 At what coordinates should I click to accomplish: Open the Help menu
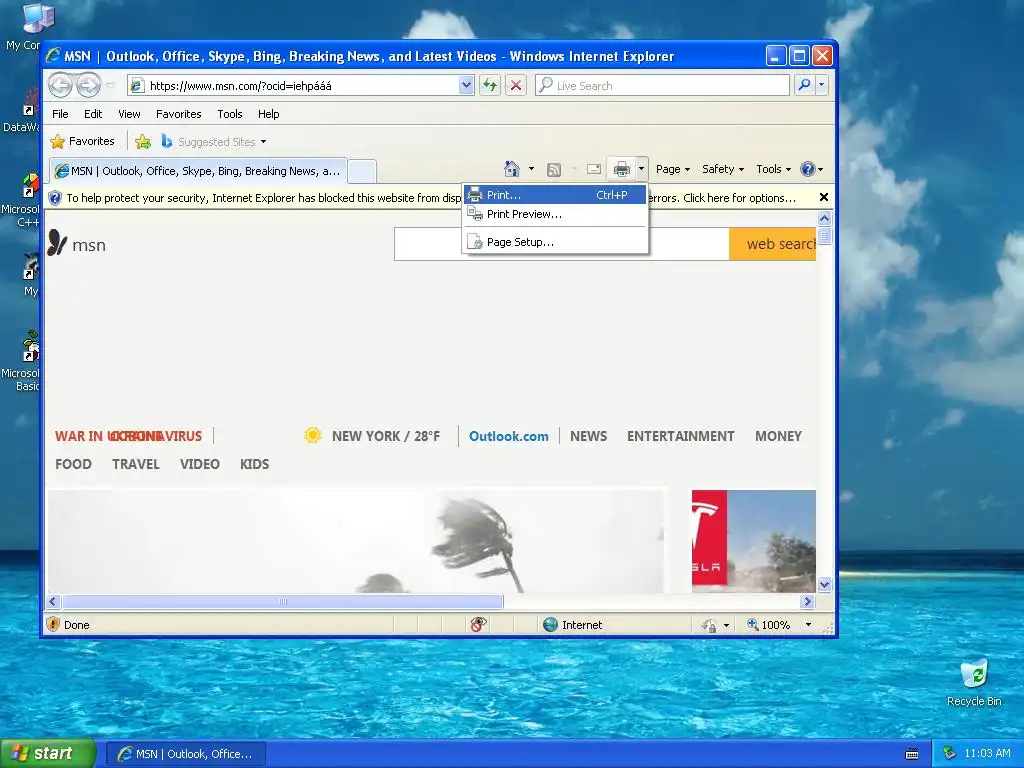[x=268, y=114]
